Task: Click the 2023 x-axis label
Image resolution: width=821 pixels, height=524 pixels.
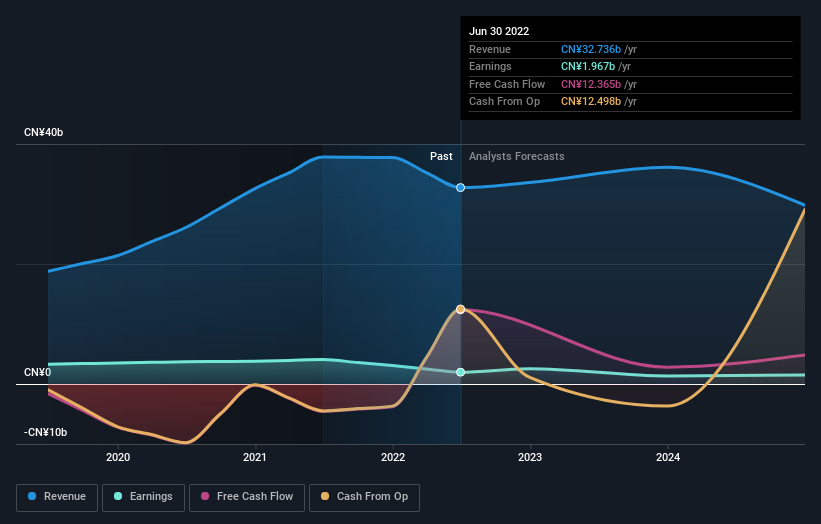Action: 530,457
